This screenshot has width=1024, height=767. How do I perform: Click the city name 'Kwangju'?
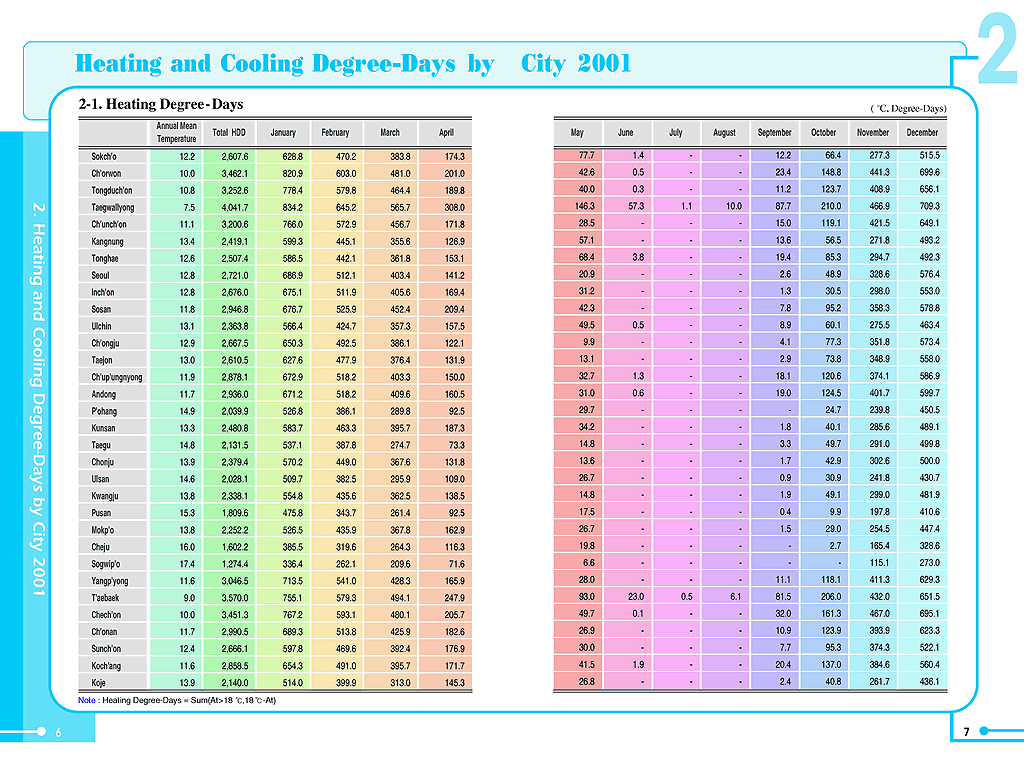click(104, 497)
